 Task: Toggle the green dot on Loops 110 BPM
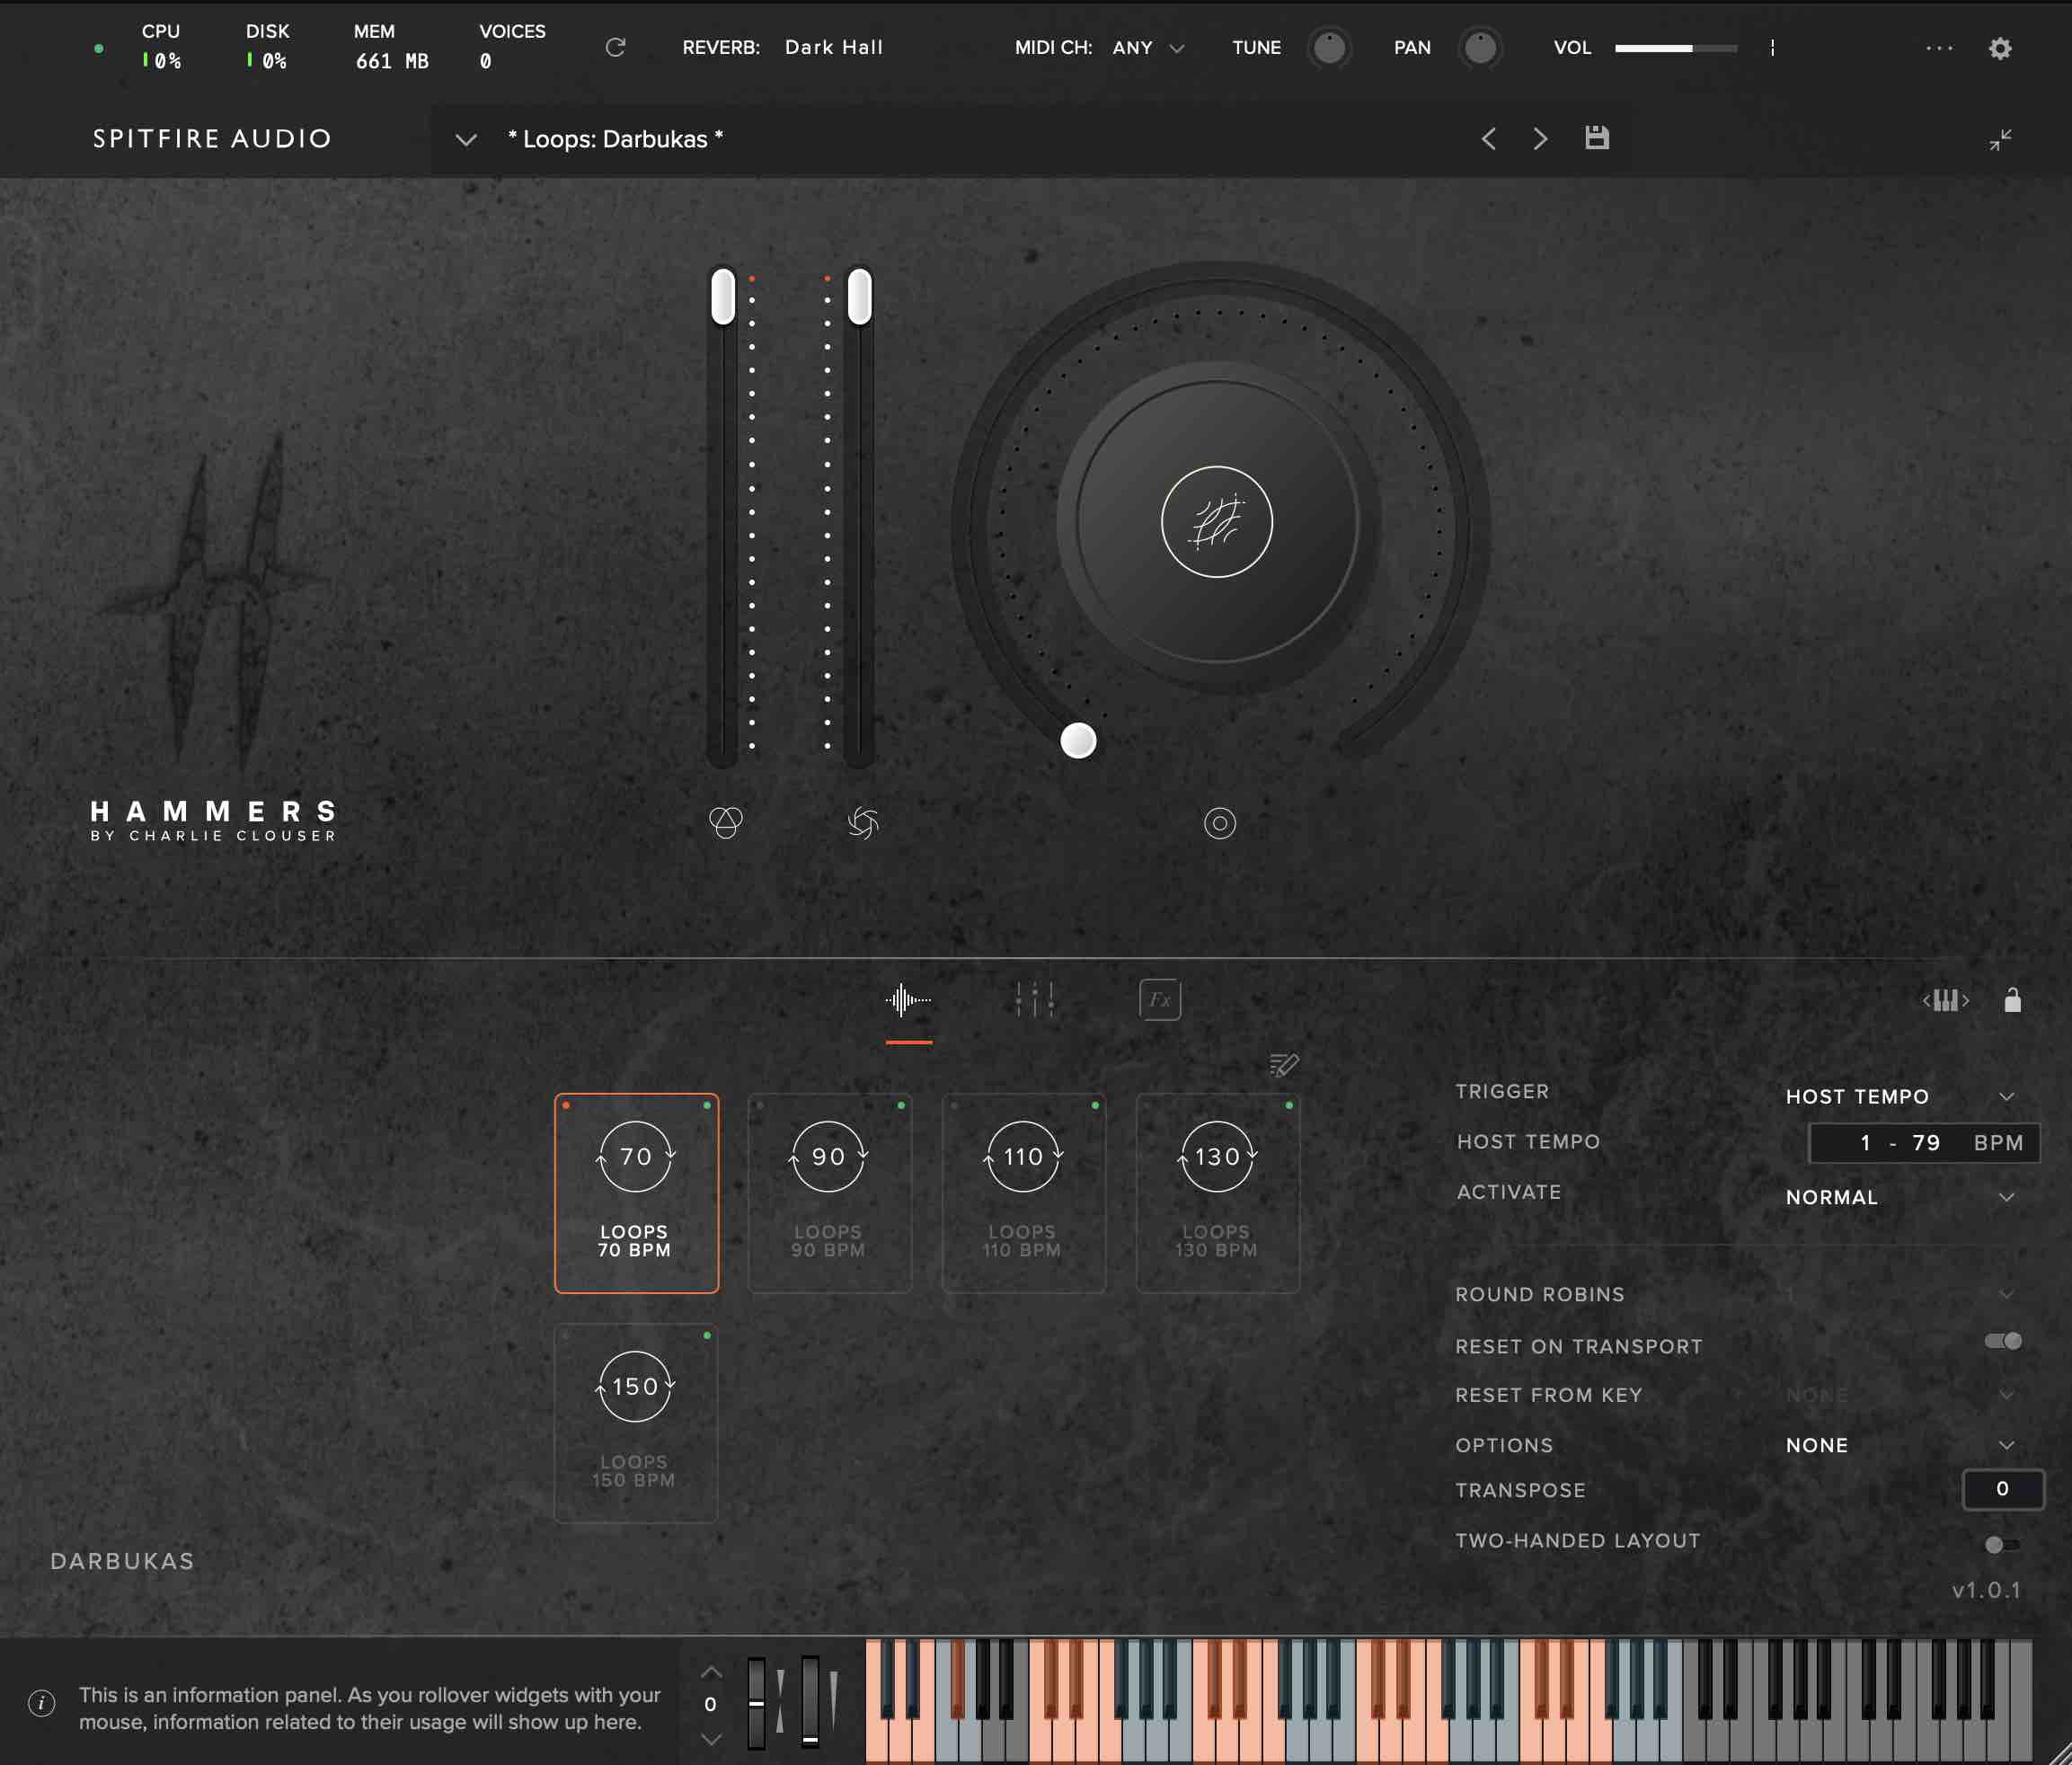(x=1095, y=1105)
